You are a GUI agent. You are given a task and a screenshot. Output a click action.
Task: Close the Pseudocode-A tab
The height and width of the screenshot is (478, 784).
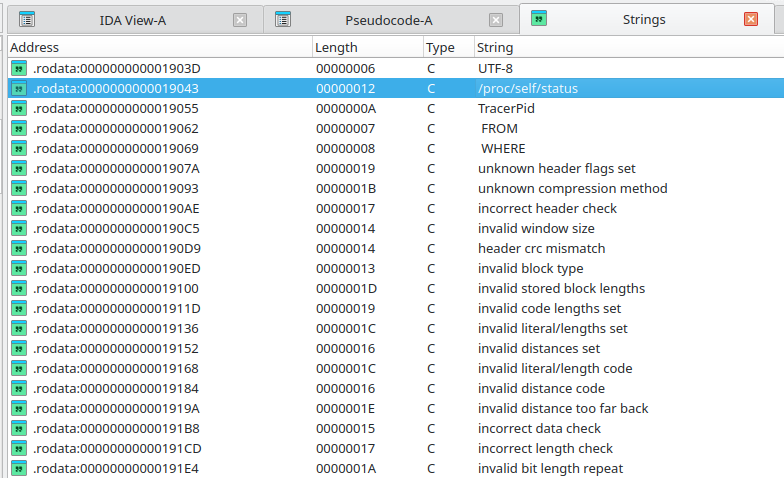pyautogui.click(x=496, y=20)
